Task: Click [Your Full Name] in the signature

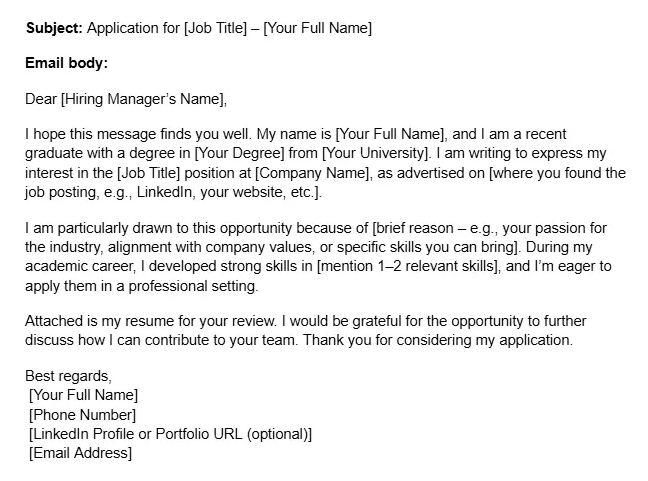Action: point(83,395)
